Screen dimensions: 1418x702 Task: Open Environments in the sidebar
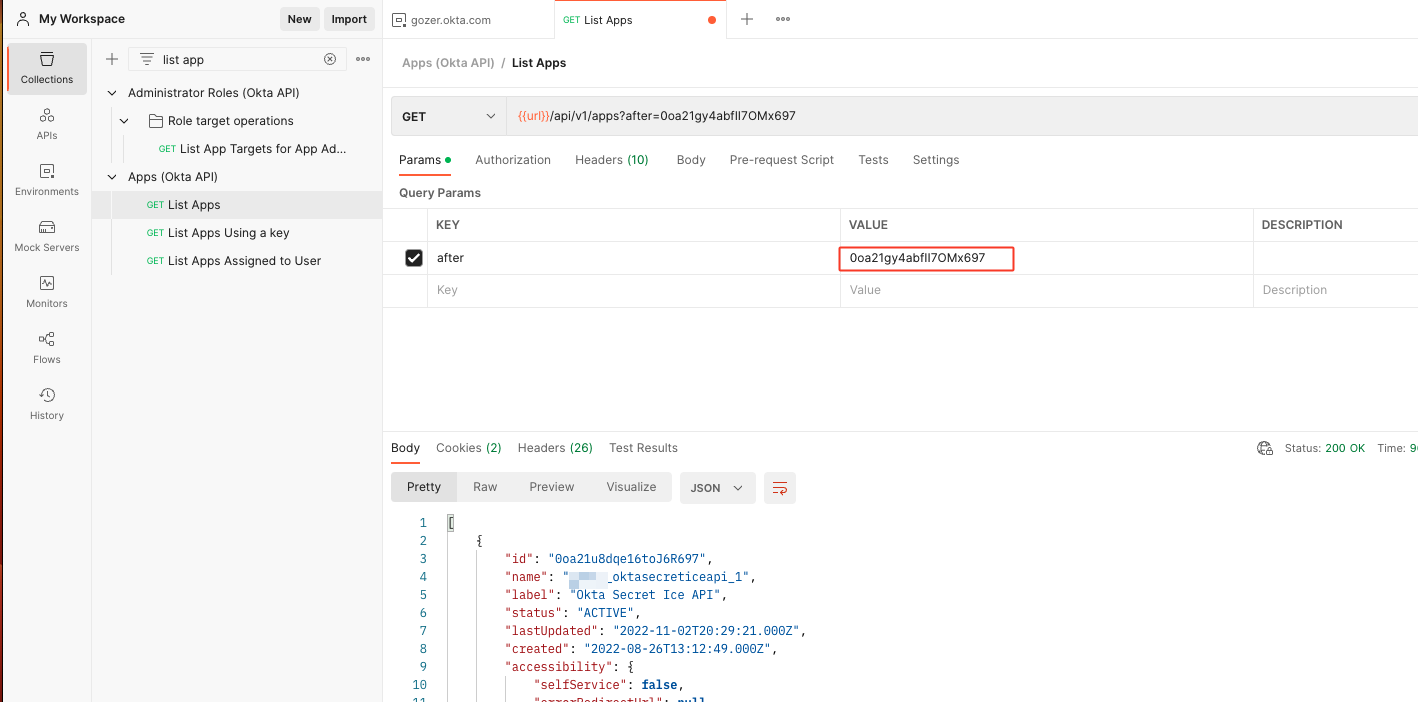coord(47,180)
